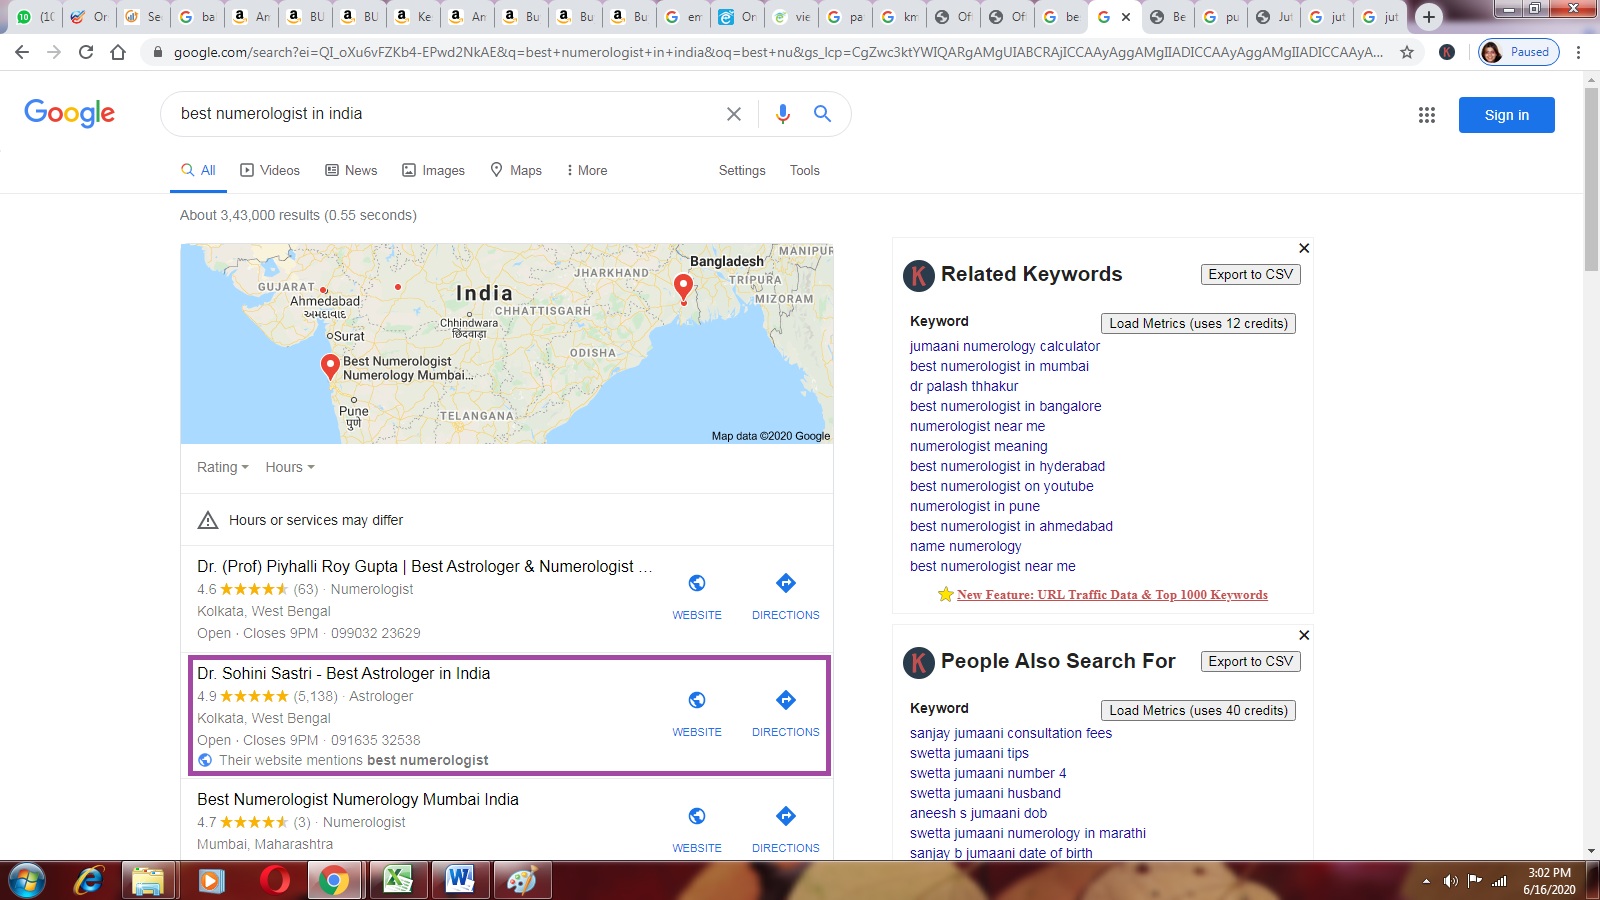
Task: Open Opera browser from taskbar
Action: point(273,881)
